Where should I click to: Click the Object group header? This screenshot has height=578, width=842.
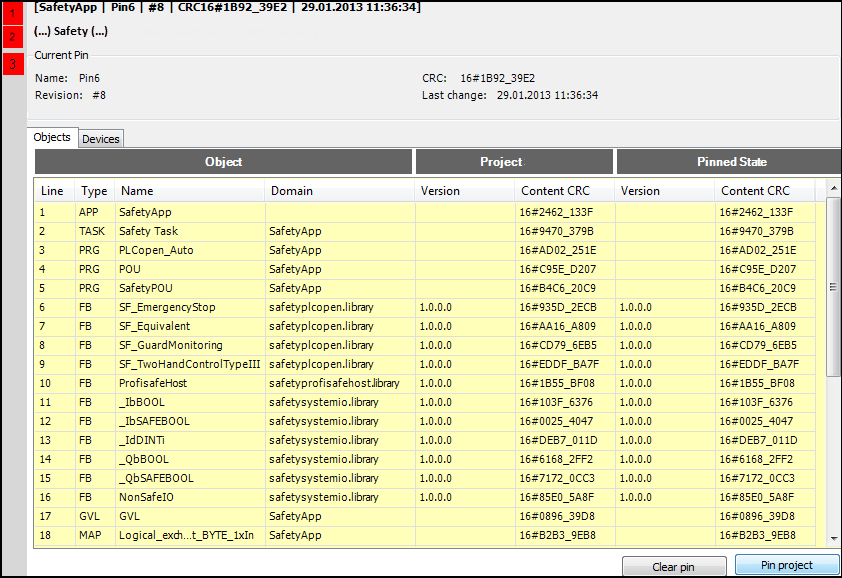point(223,161)
